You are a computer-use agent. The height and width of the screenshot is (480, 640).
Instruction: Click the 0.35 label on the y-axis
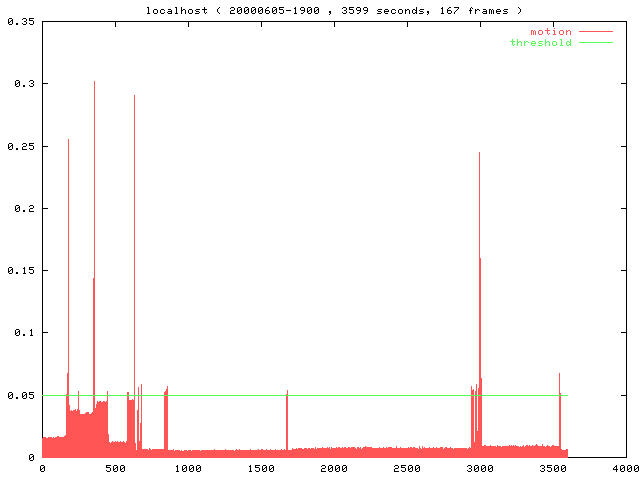pyautogui.click(x=20, y=21)
